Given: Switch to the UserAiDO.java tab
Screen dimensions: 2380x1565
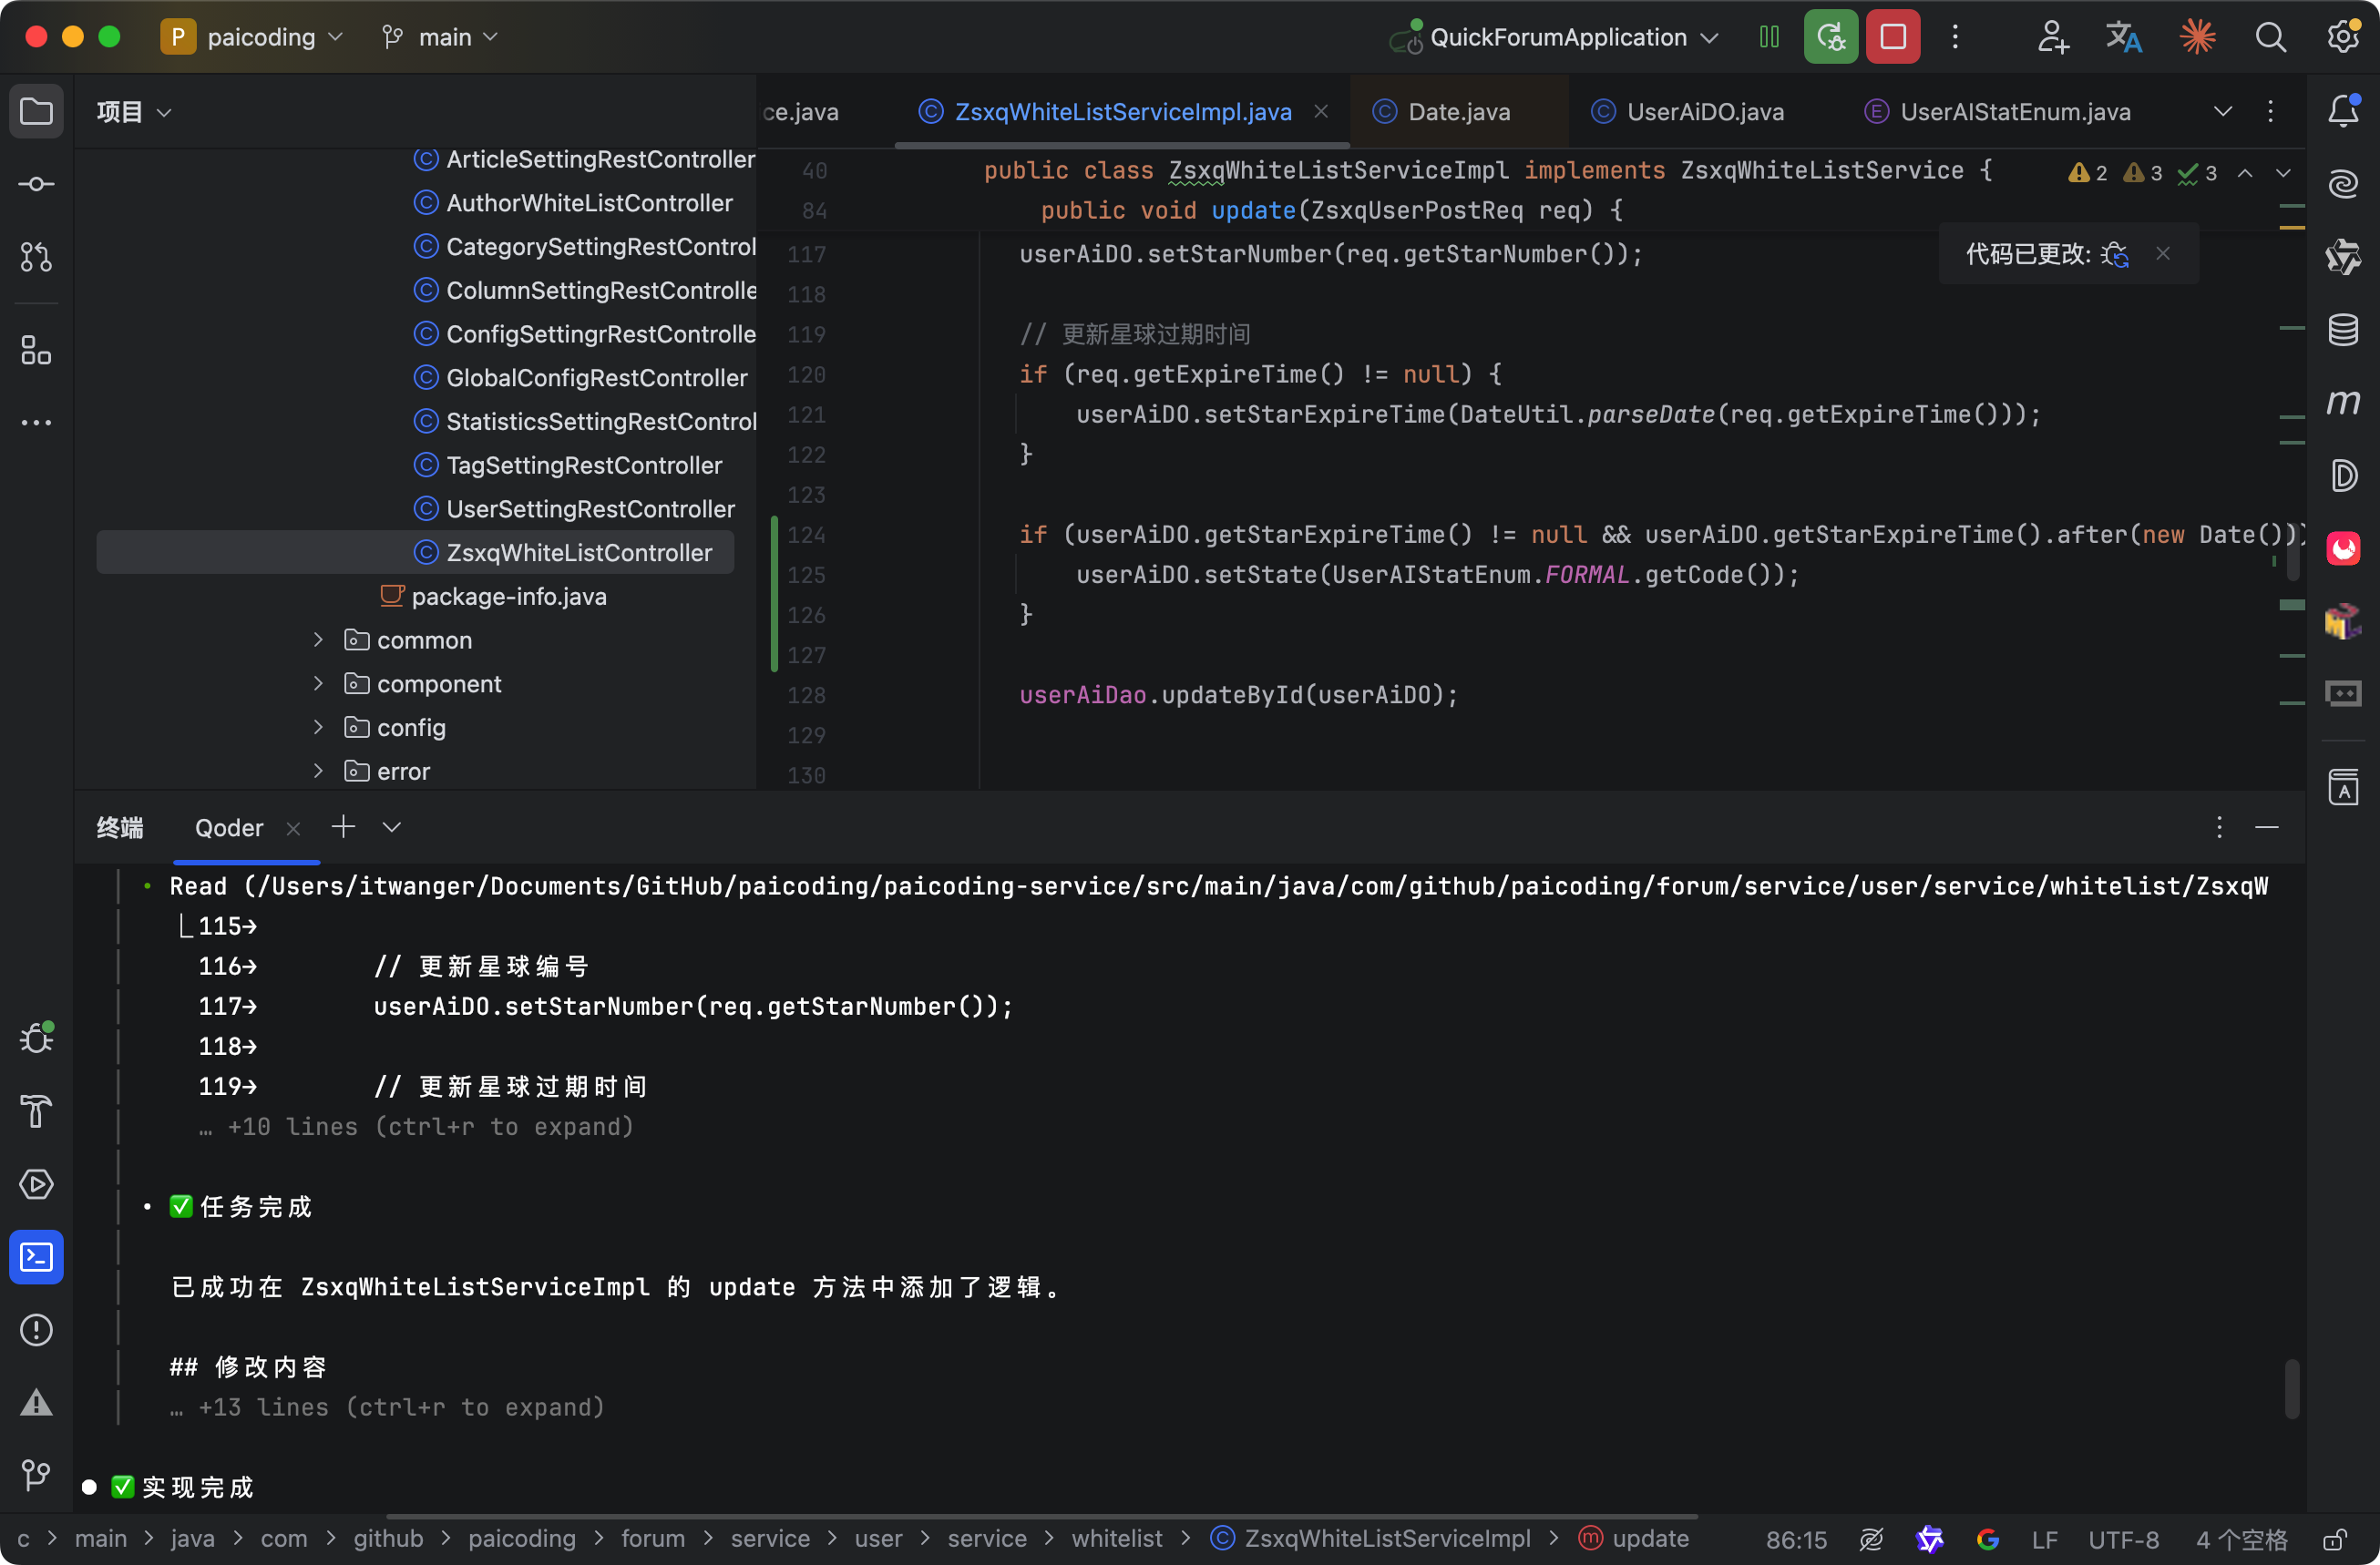Looking at the screenshot, I should point(1704,111).
